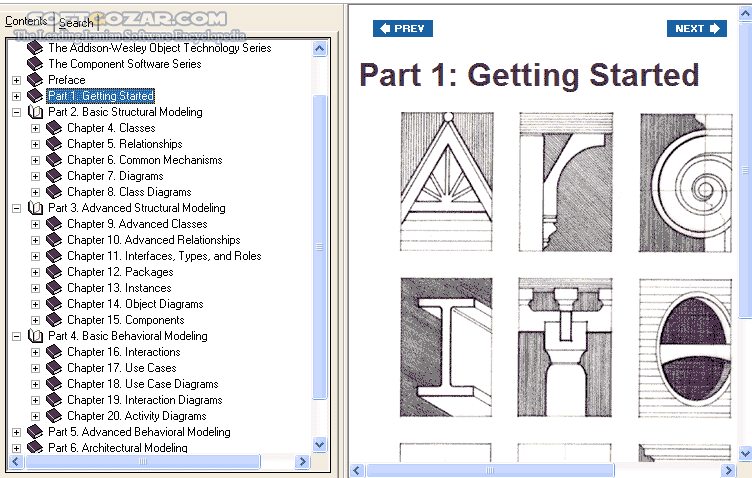Expand the Part 1. Getting Started node
This screenshot has height=478, width=752.
[16, 96]
